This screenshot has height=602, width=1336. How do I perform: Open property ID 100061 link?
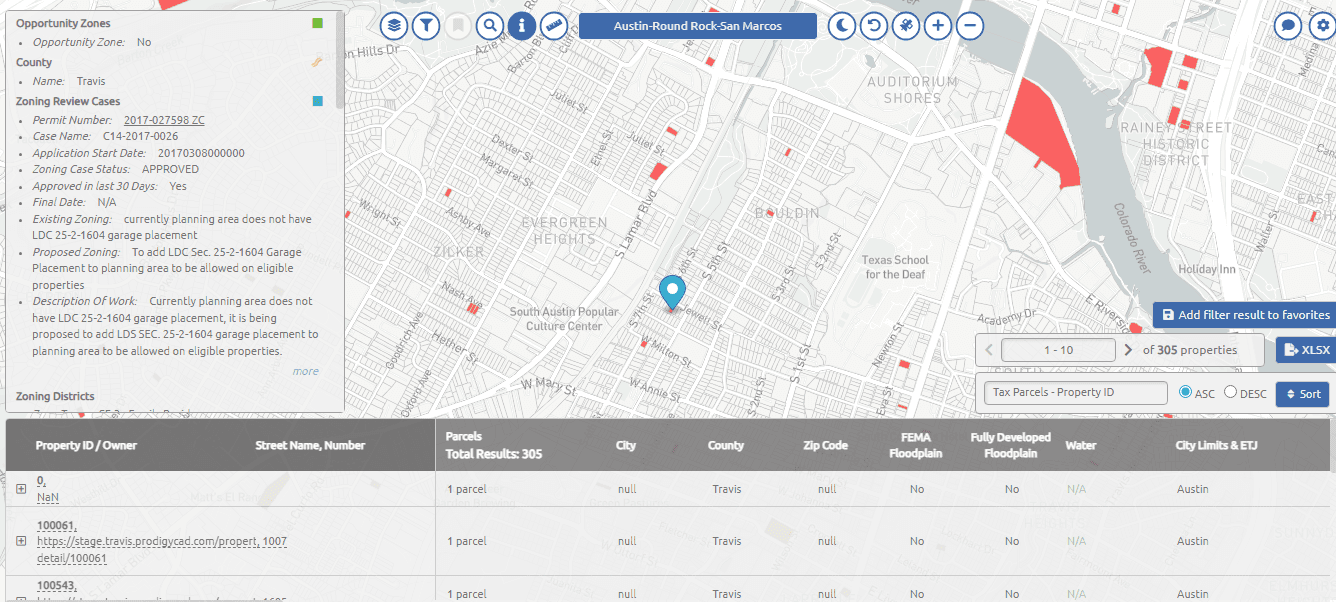58,526
